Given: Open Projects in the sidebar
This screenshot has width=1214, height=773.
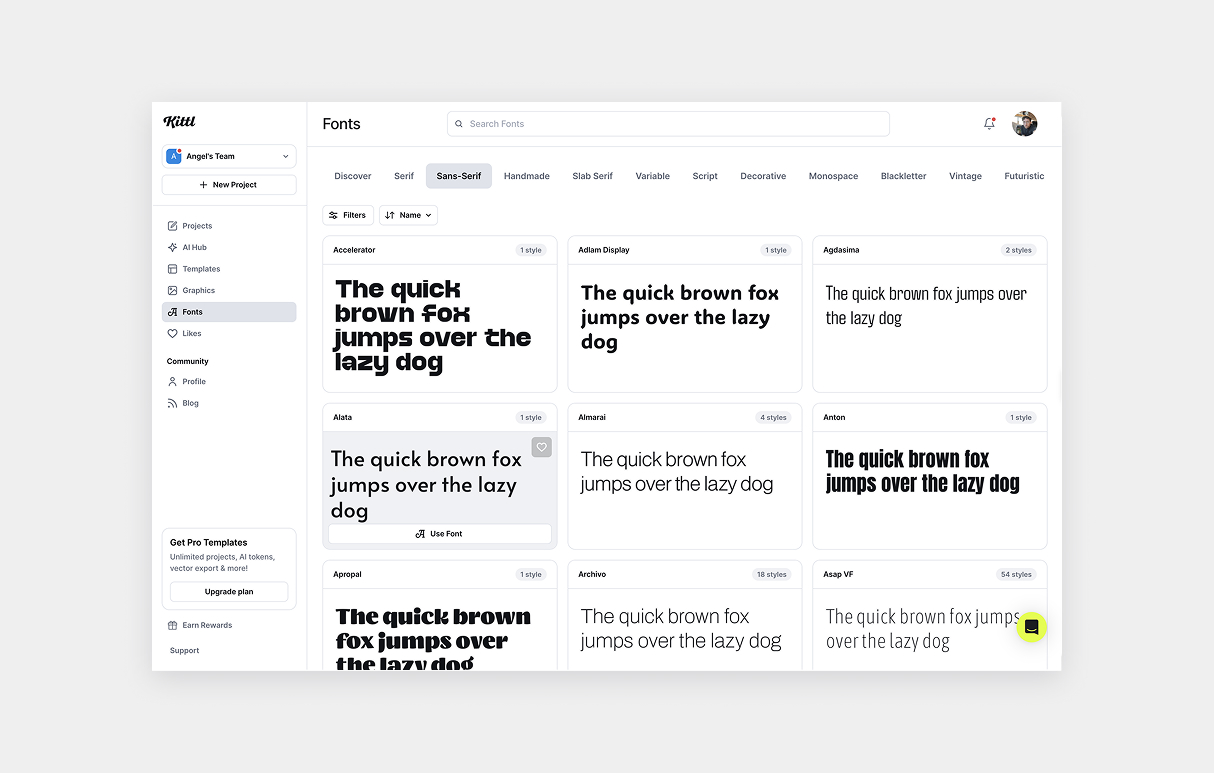Looking at the screenshot, I should click(x=229, y=226).
